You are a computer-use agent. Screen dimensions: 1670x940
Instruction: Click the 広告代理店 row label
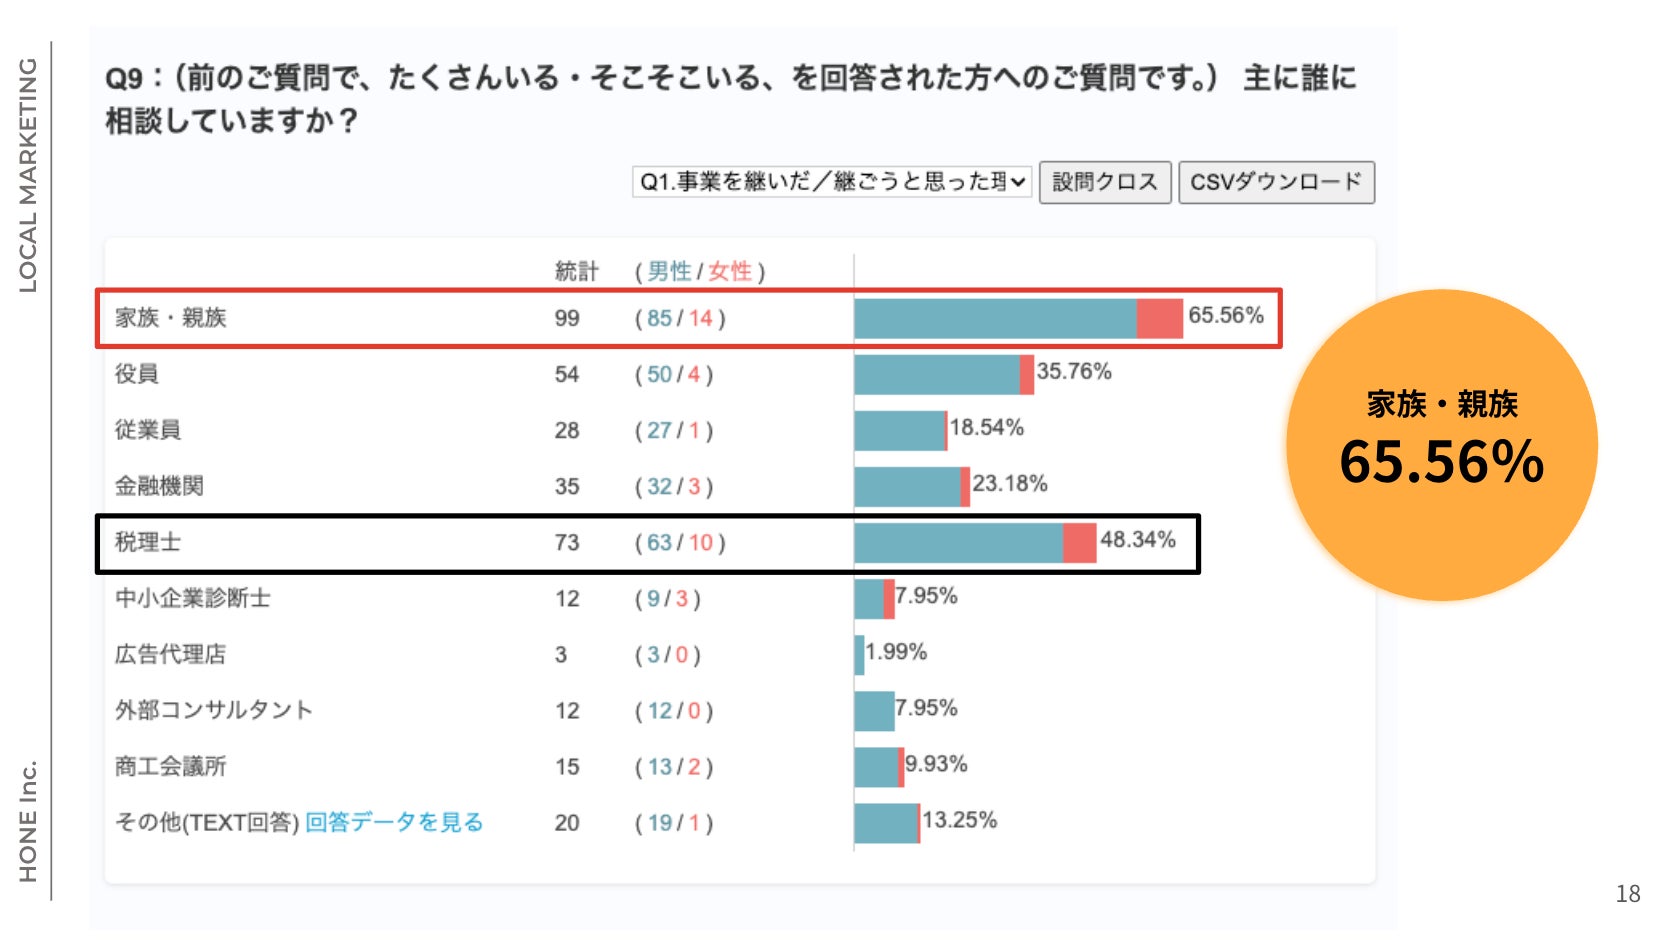click(170, 654)
